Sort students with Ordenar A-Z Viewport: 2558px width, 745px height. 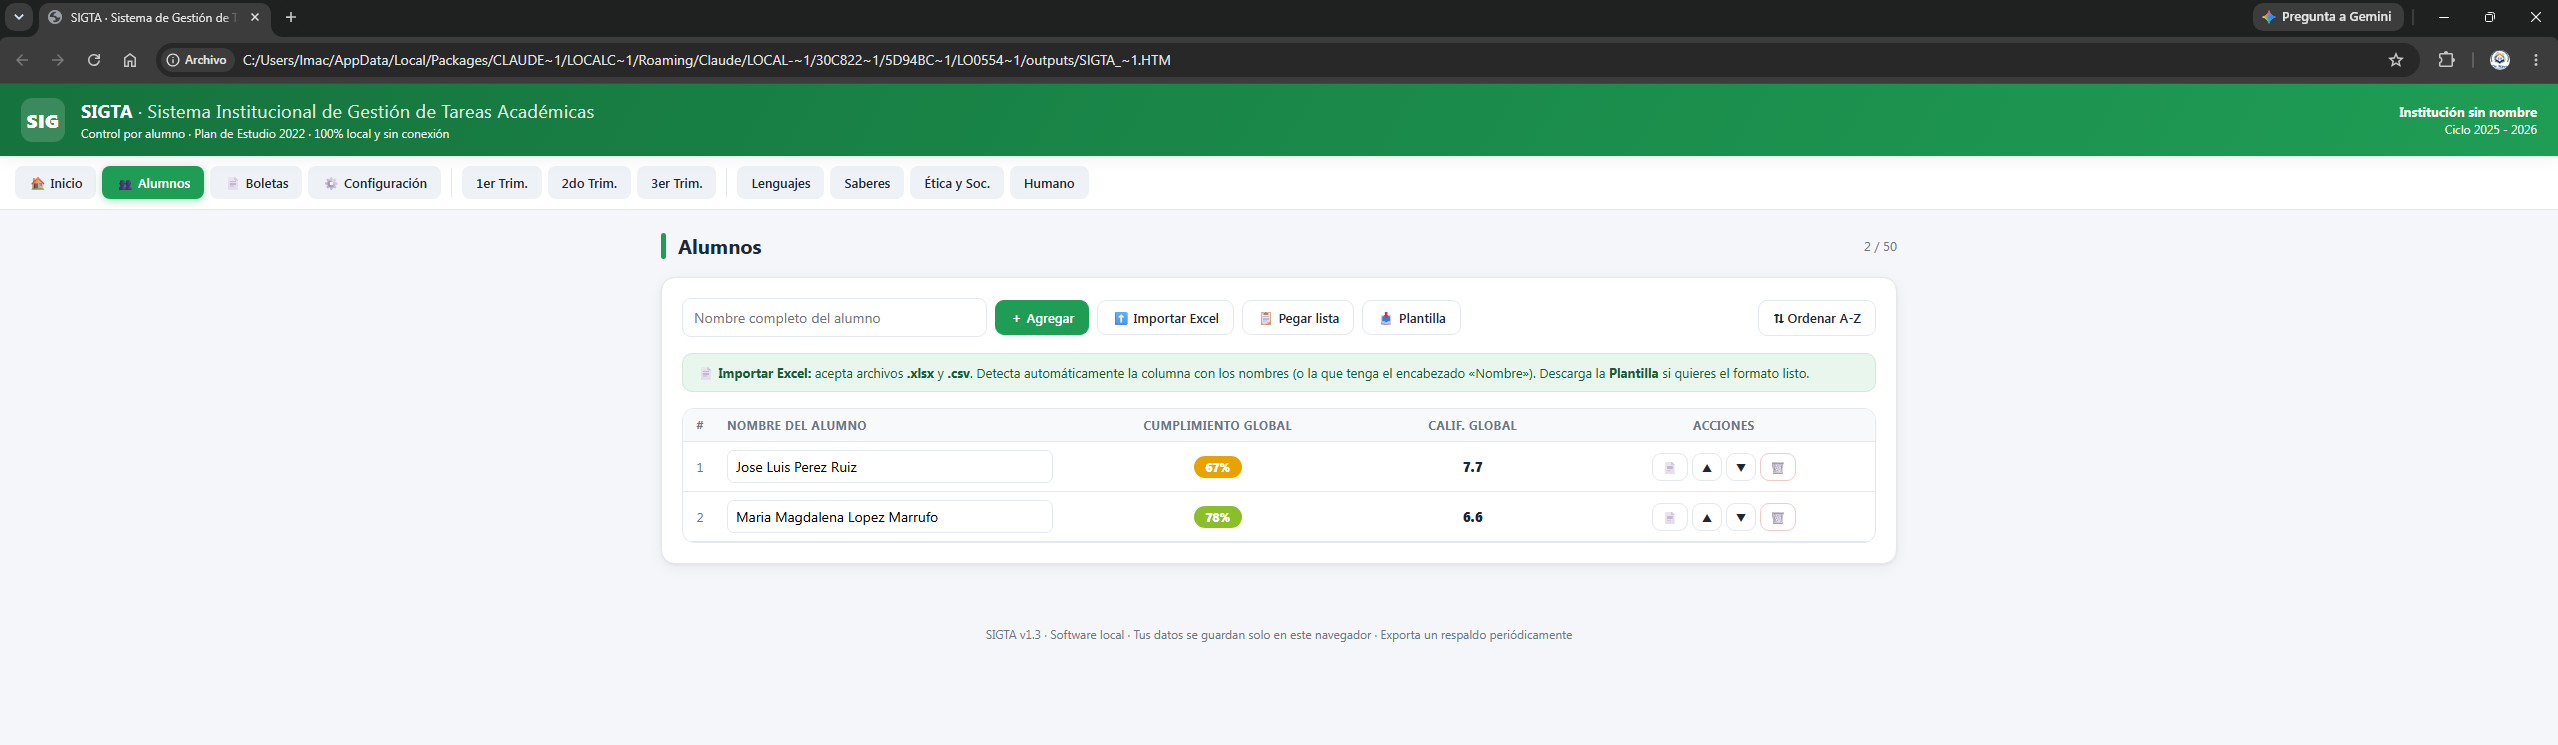coord(1817,318)
